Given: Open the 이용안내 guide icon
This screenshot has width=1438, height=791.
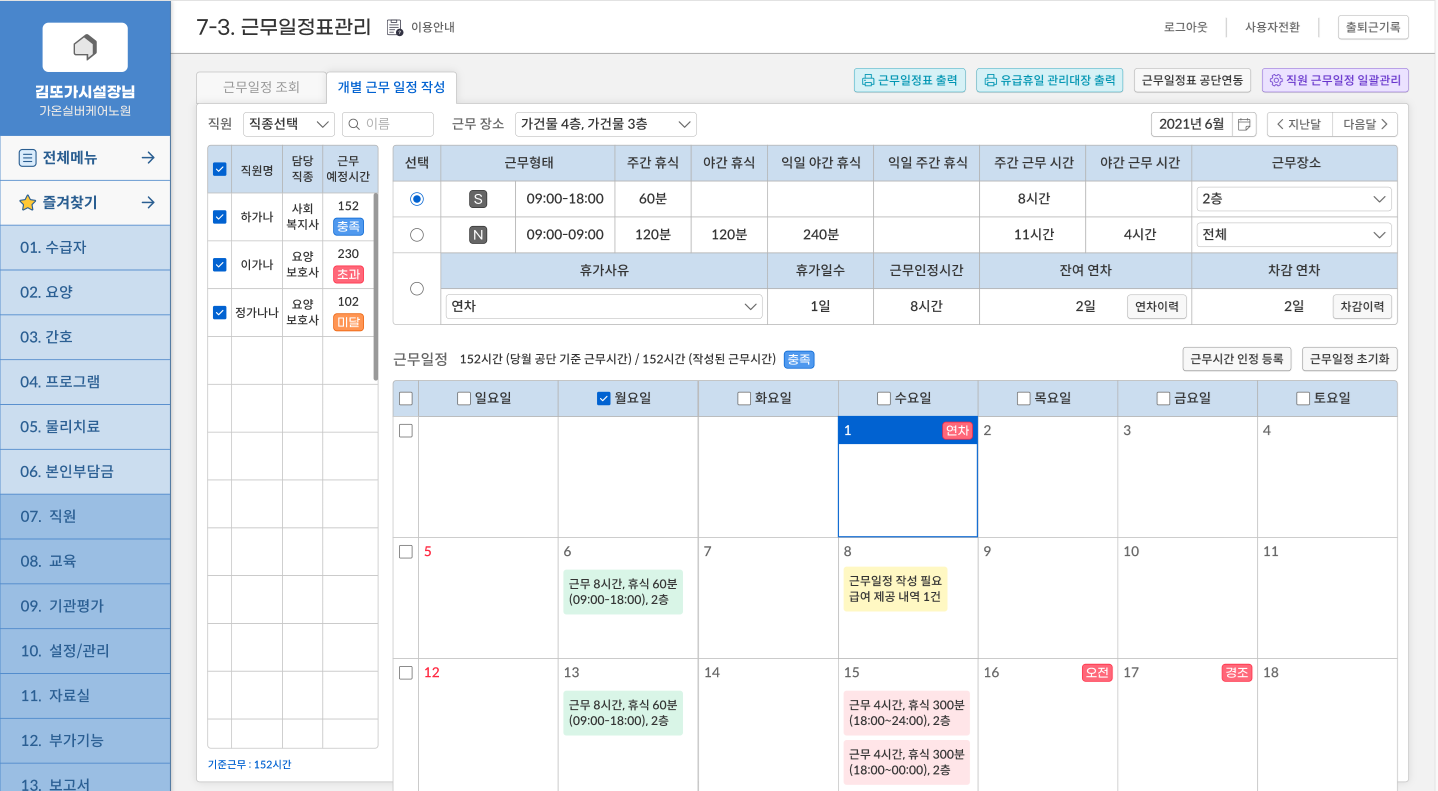Looking at the screenshot, I should (394, 27).
